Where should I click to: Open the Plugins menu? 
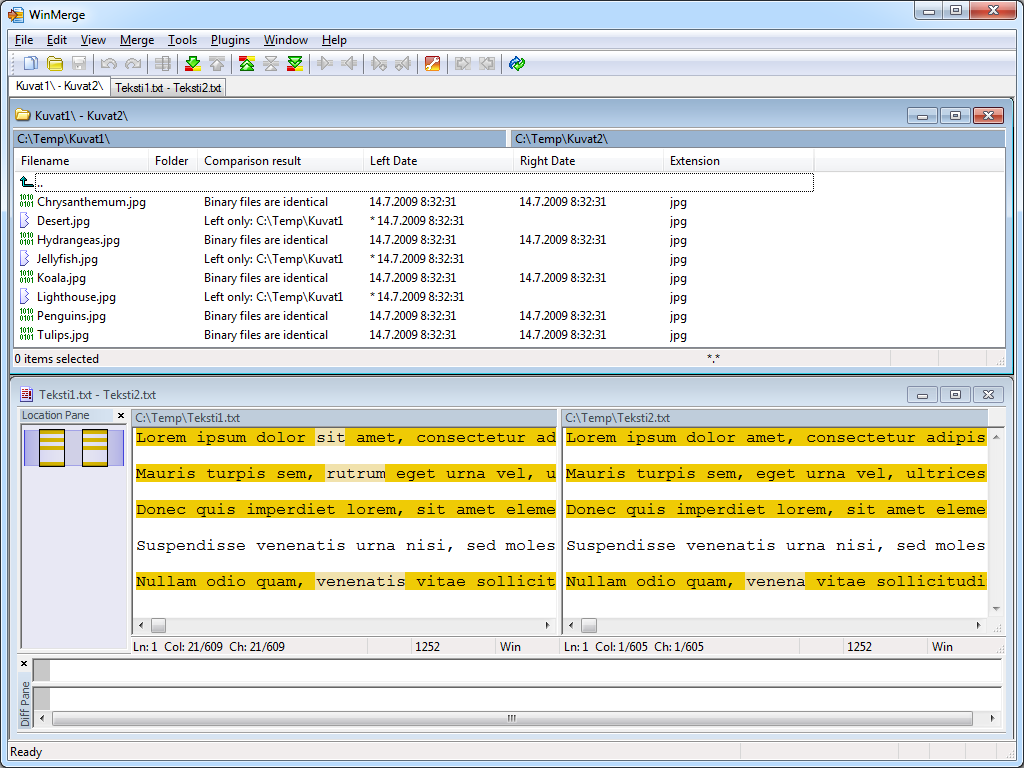(230, 40)
